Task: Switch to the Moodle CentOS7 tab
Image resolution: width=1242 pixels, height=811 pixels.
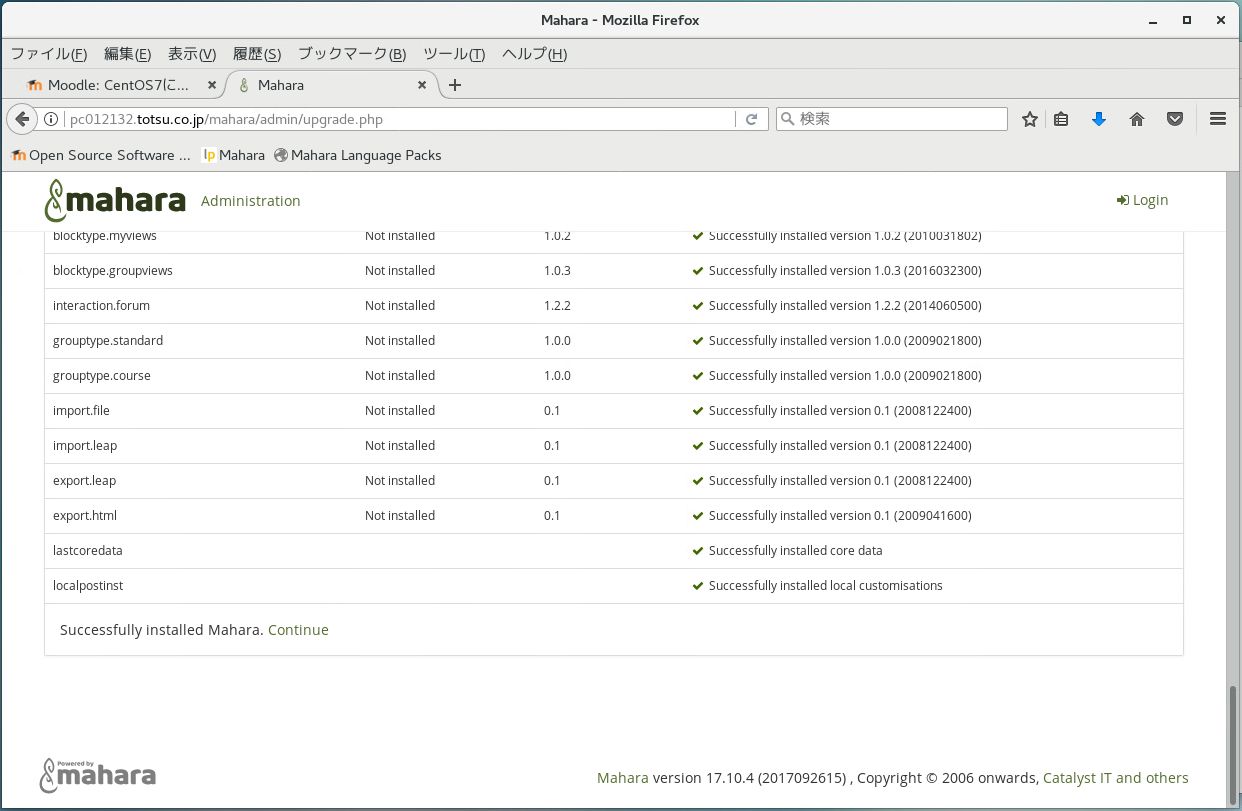Action: coord(118,85)
